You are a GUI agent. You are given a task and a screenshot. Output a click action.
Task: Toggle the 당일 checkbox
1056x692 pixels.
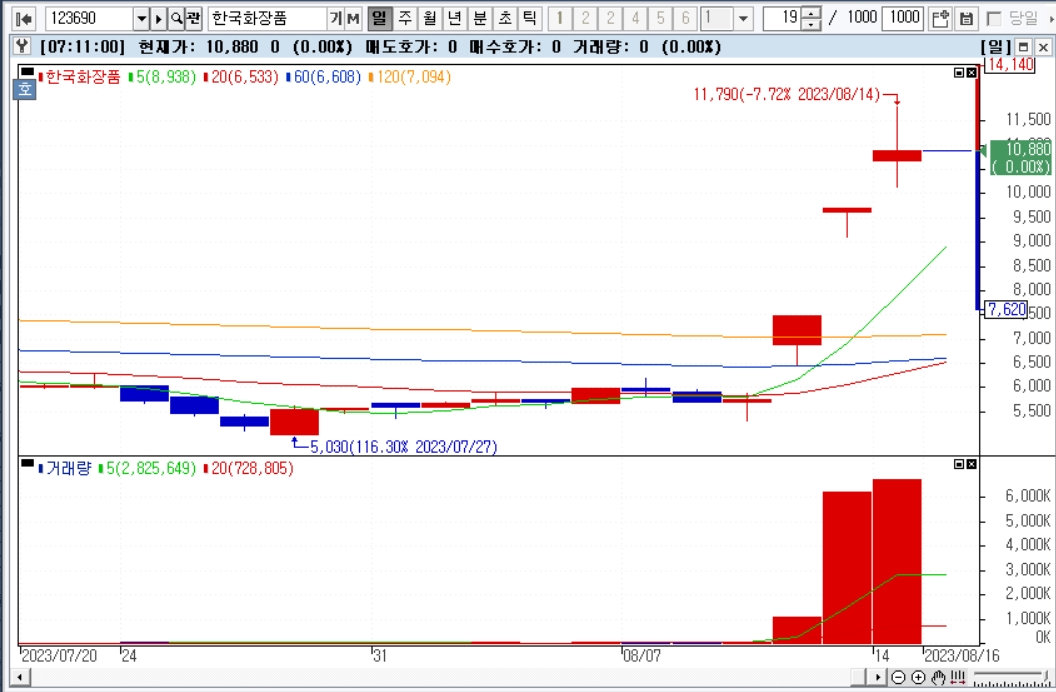(994, 19)
